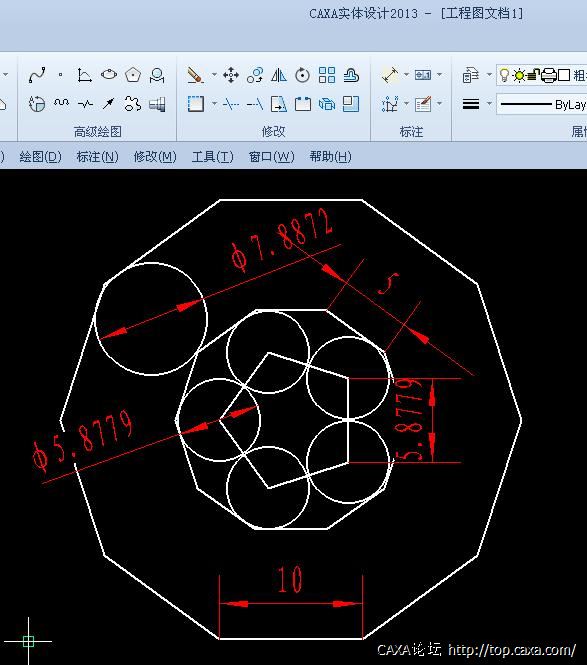The height and width of the screenshot is (665, 587).
Task: Click the dashed rectangle Trim tool
Action: 196,103
